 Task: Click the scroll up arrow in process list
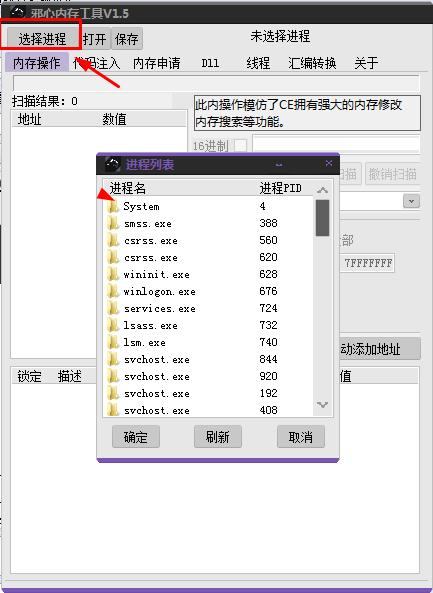tap(322, 190)
